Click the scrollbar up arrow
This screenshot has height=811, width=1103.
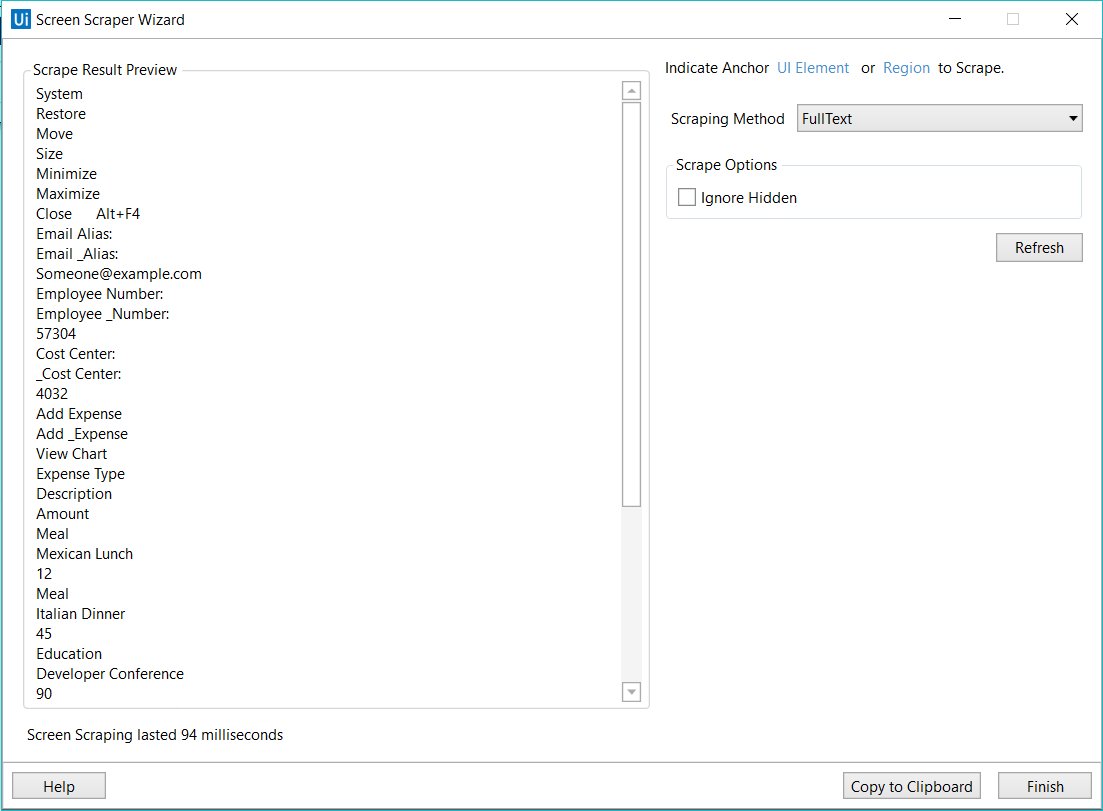(x=631, y=89)
